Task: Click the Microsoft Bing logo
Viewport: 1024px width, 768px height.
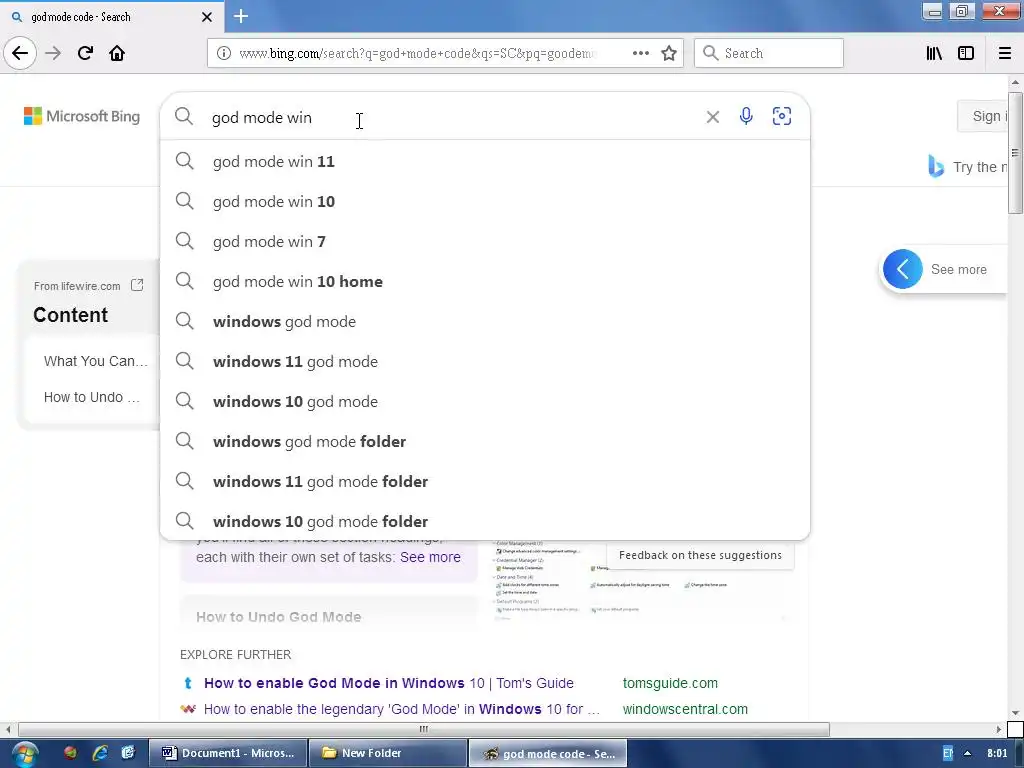Action: [x=82, y=116]
